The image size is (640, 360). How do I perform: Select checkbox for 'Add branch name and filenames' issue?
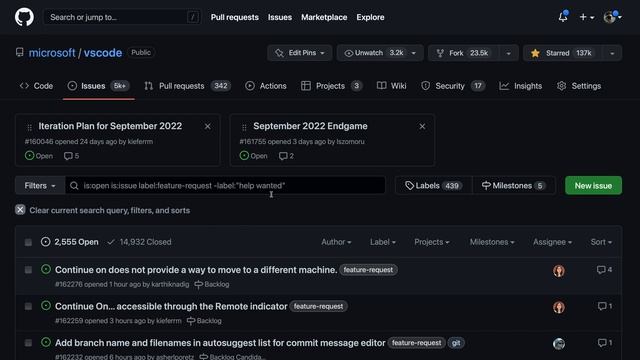pos(28,343)
